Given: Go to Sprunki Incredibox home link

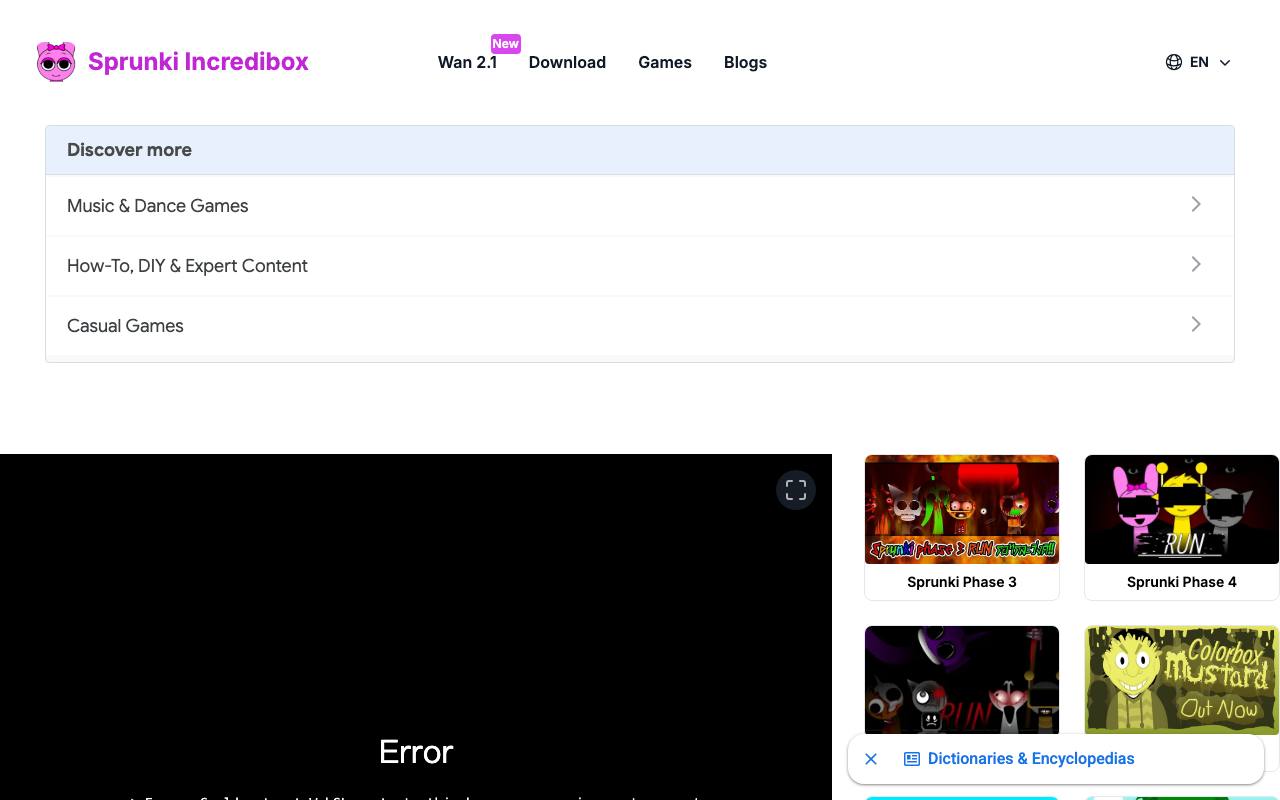Looking at the screenshot, I should [x=198, y=62].
